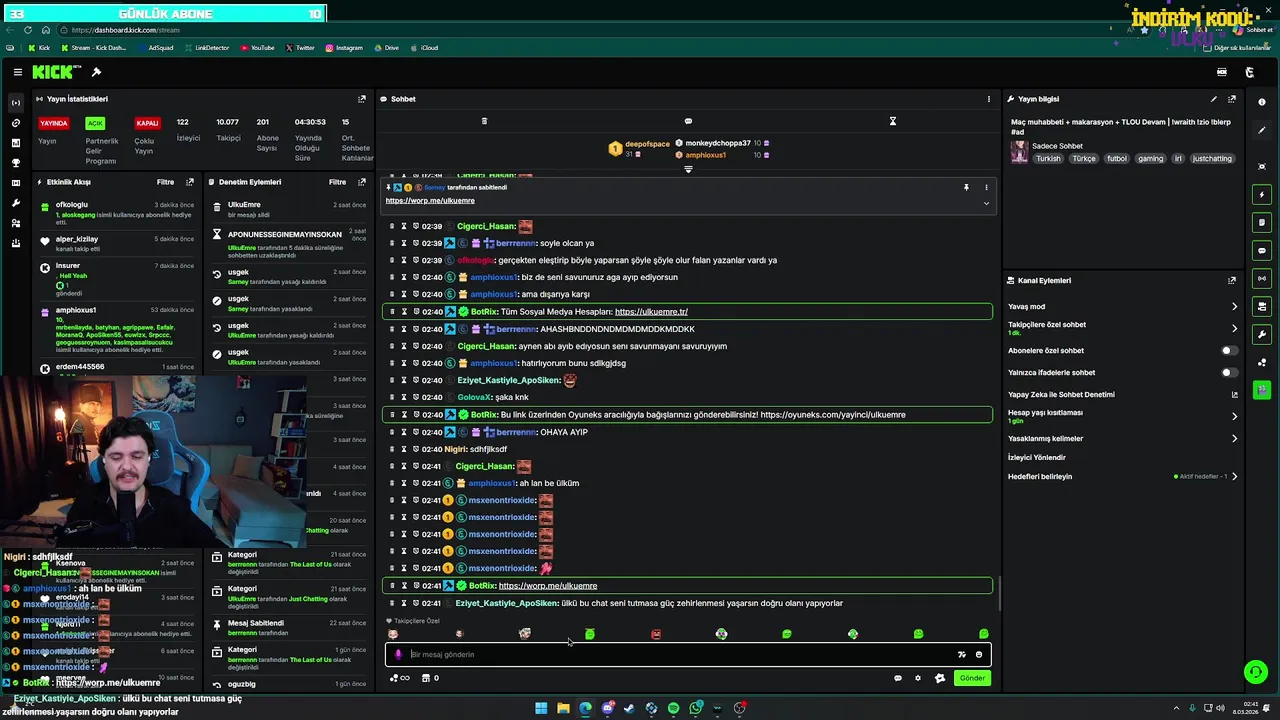Pop out the Yayın bilgisi panel
Screen dimensions: 1280x720
(1232, 99)
